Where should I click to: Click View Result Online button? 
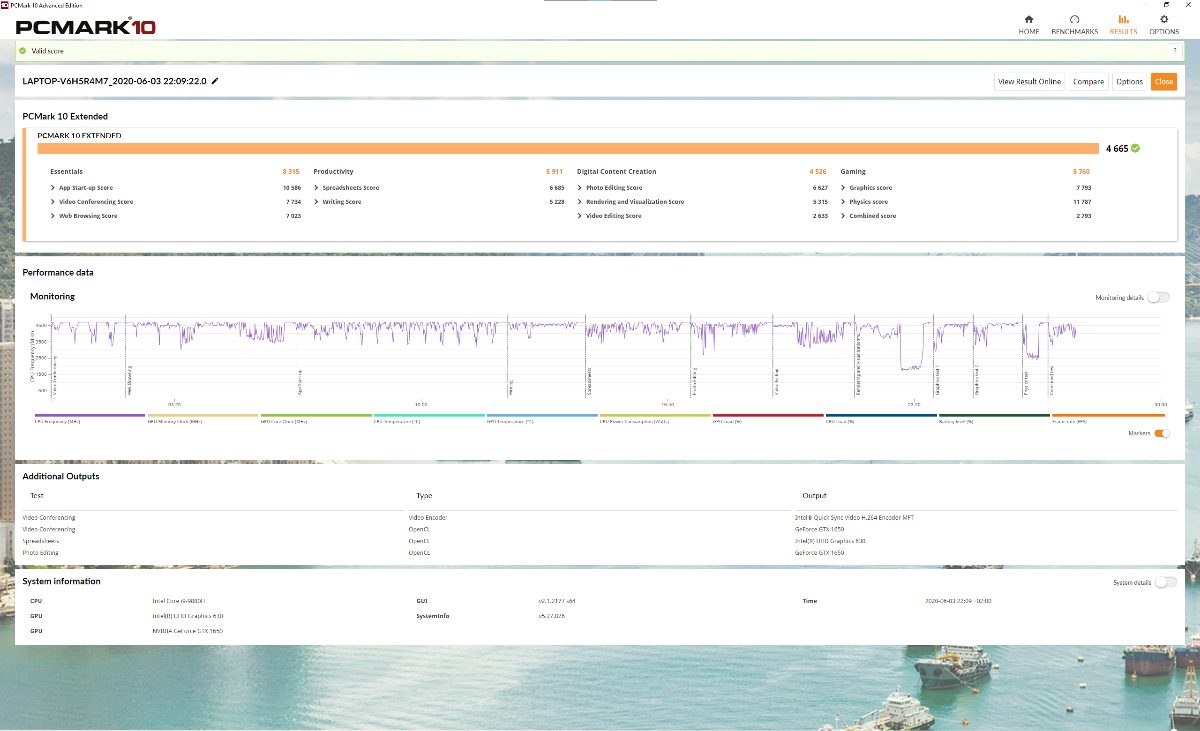click(x=1029, y=82)
